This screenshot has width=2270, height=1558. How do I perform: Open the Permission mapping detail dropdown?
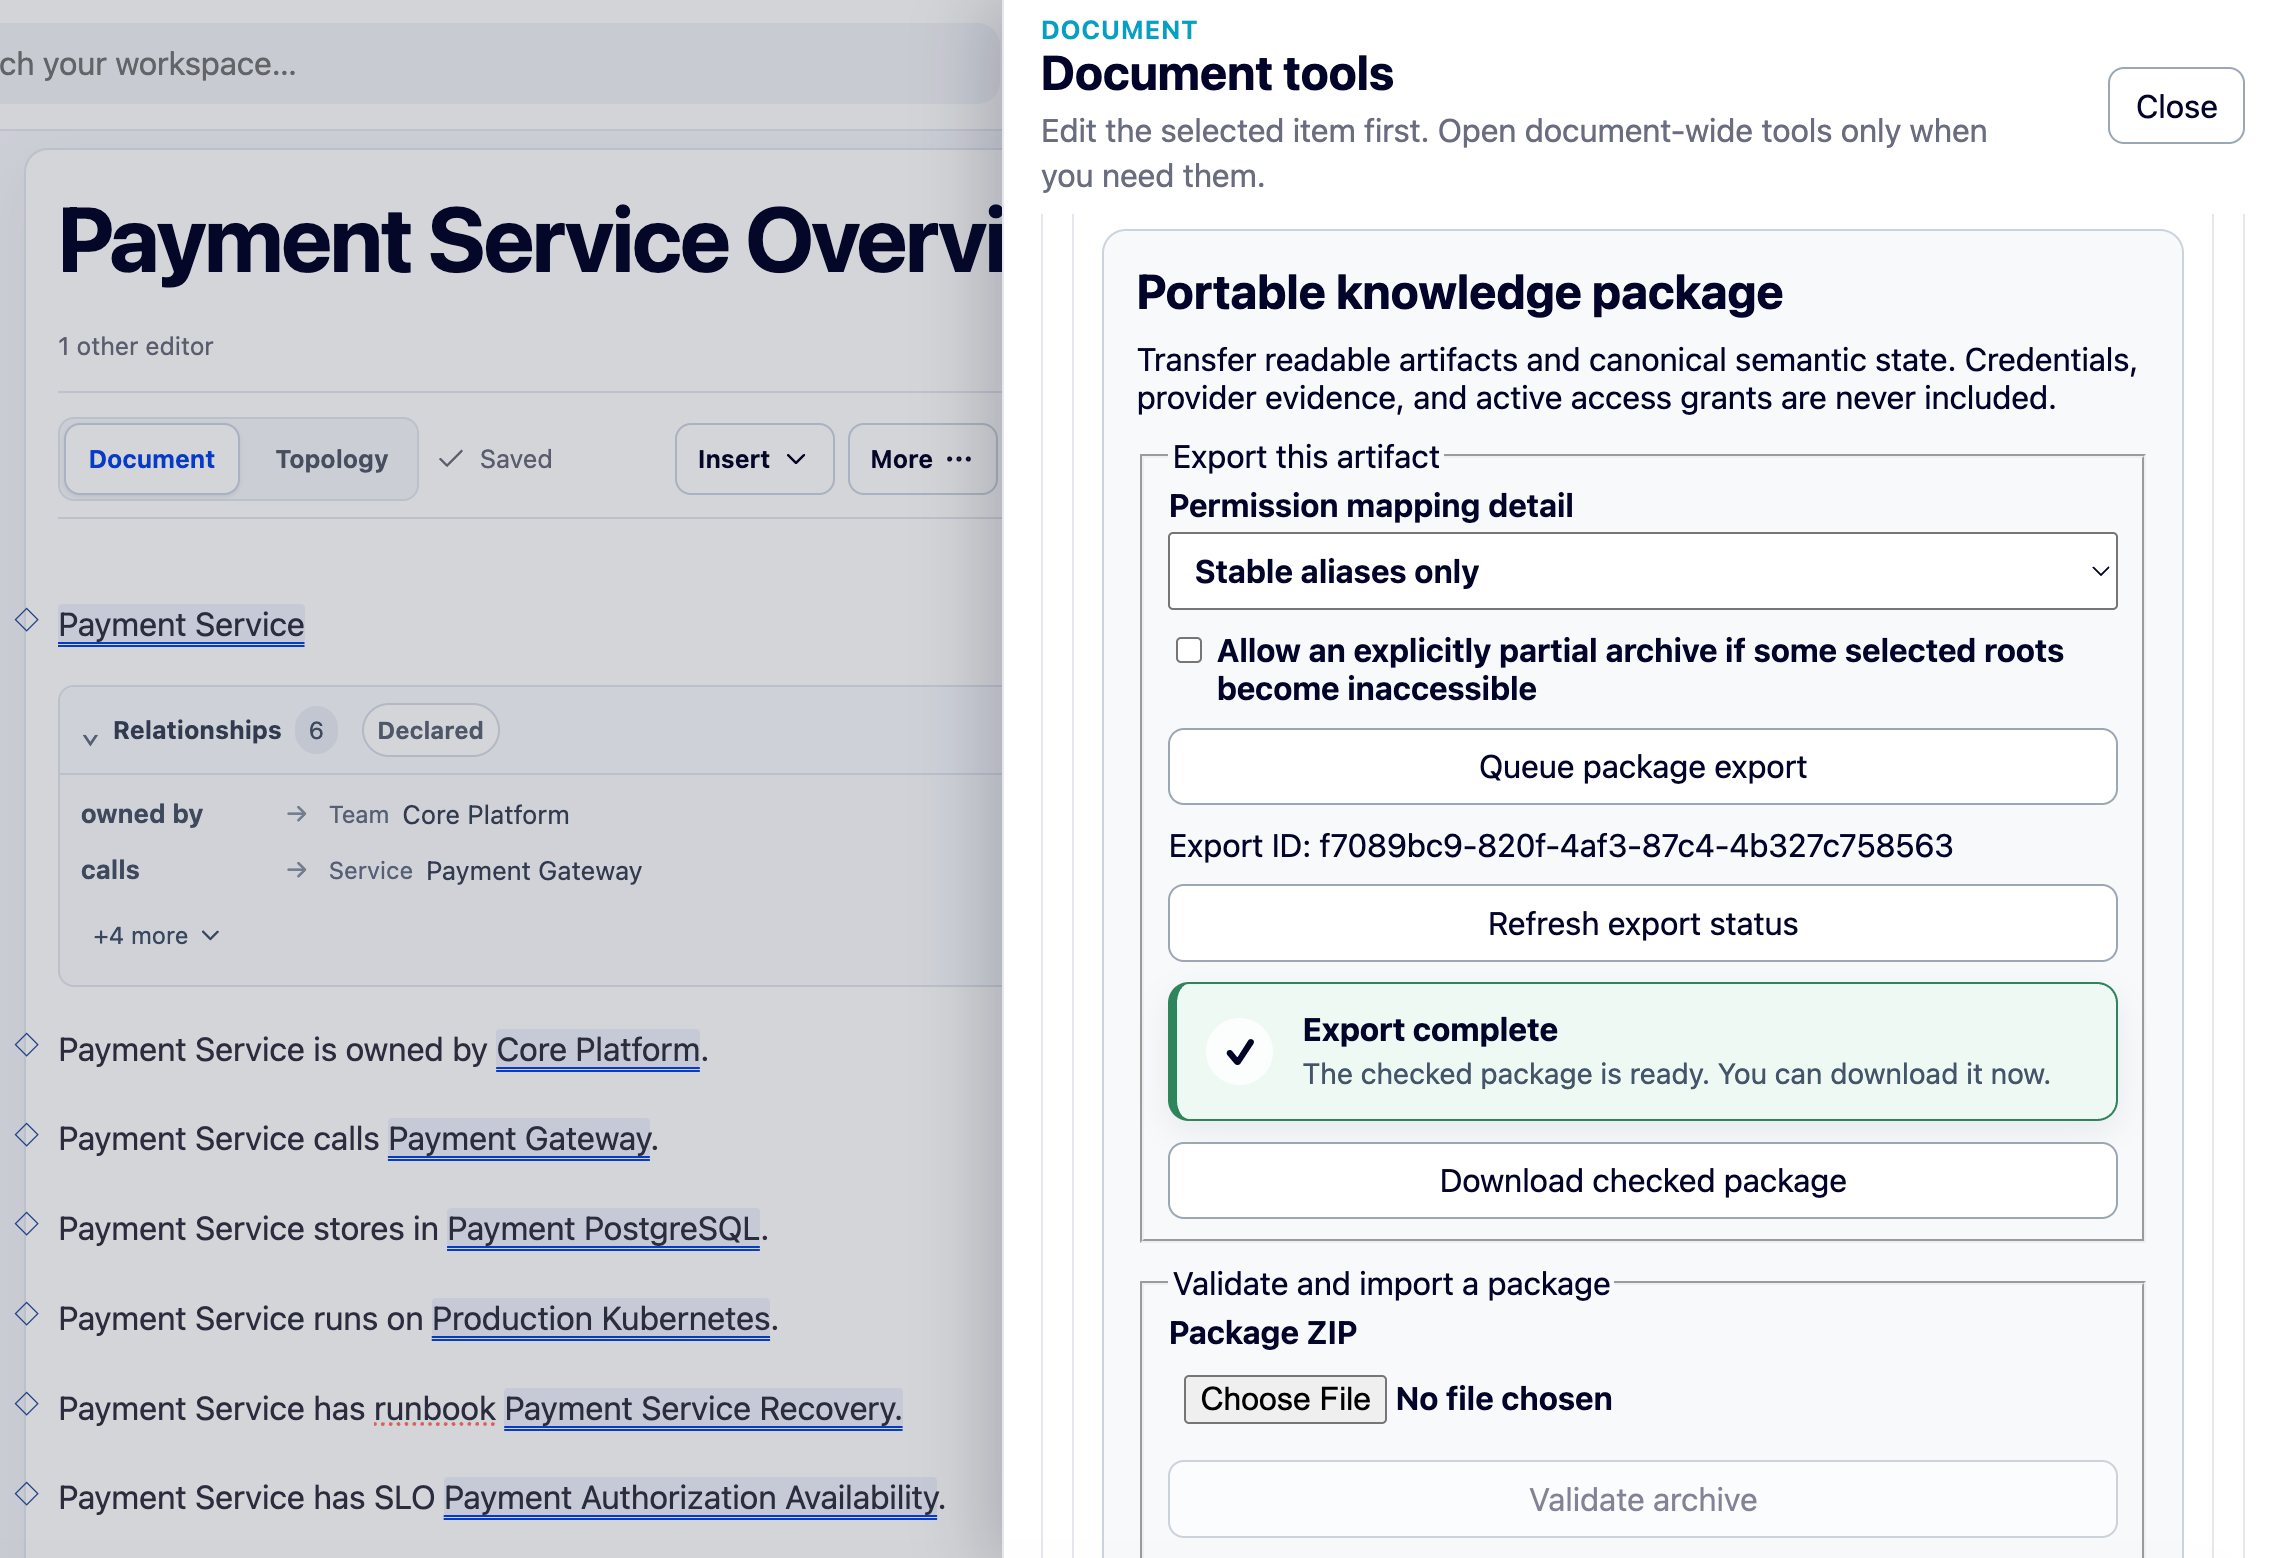point(1642,571)
